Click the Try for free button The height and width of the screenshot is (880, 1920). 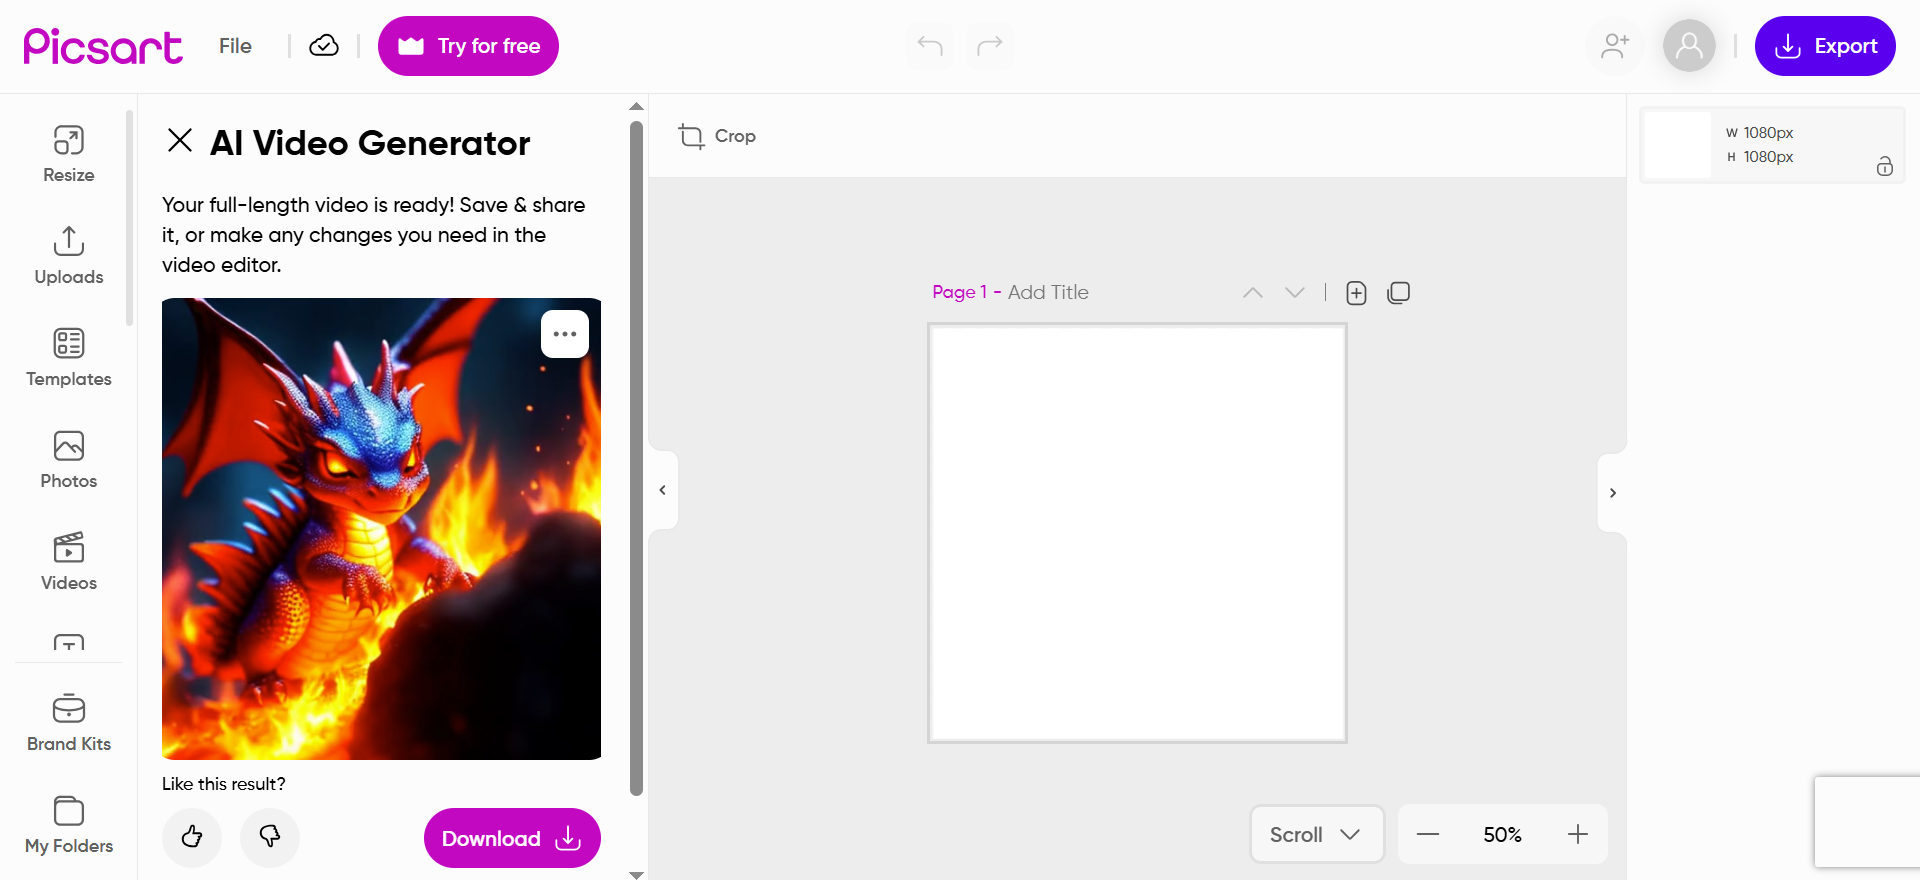468,46
